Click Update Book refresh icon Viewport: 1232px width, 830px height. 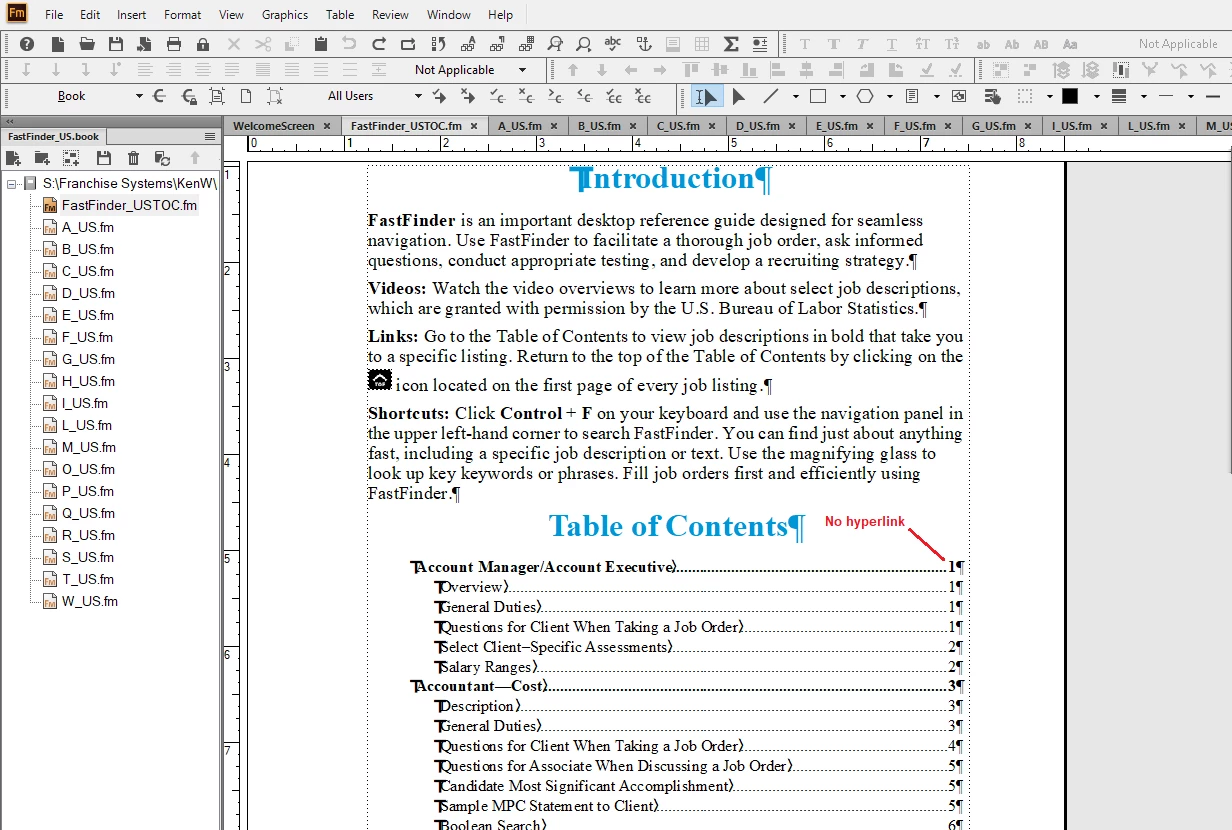[162, 158]
